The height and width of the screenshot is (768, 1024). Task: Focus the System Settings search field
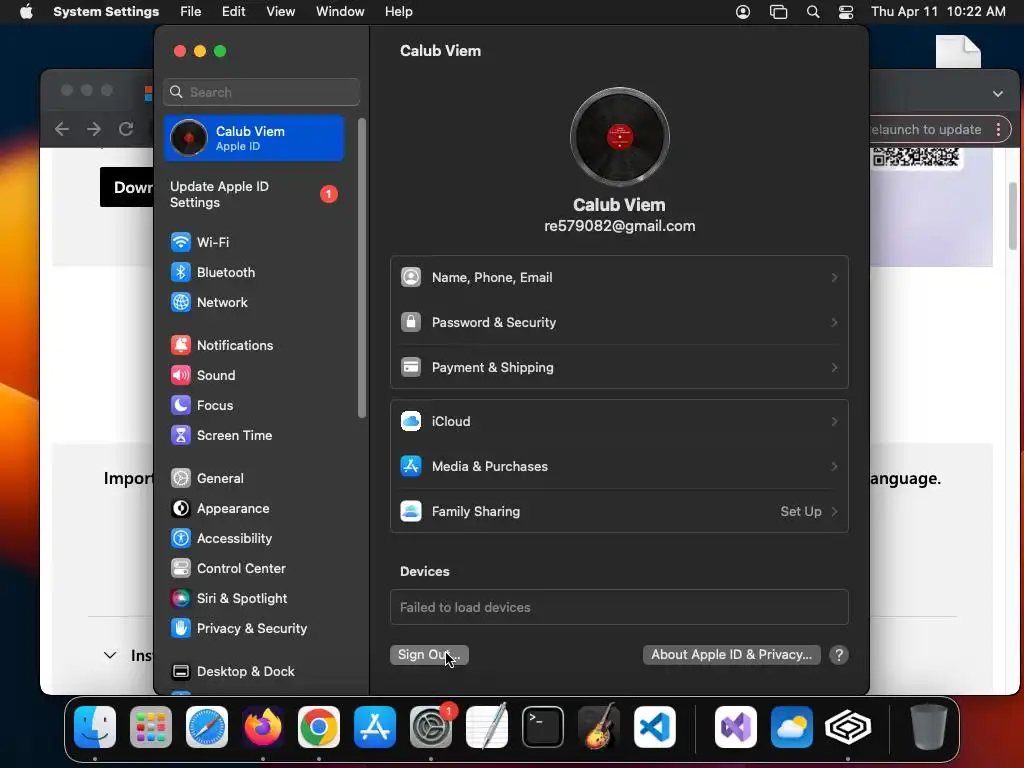[261, 92]
